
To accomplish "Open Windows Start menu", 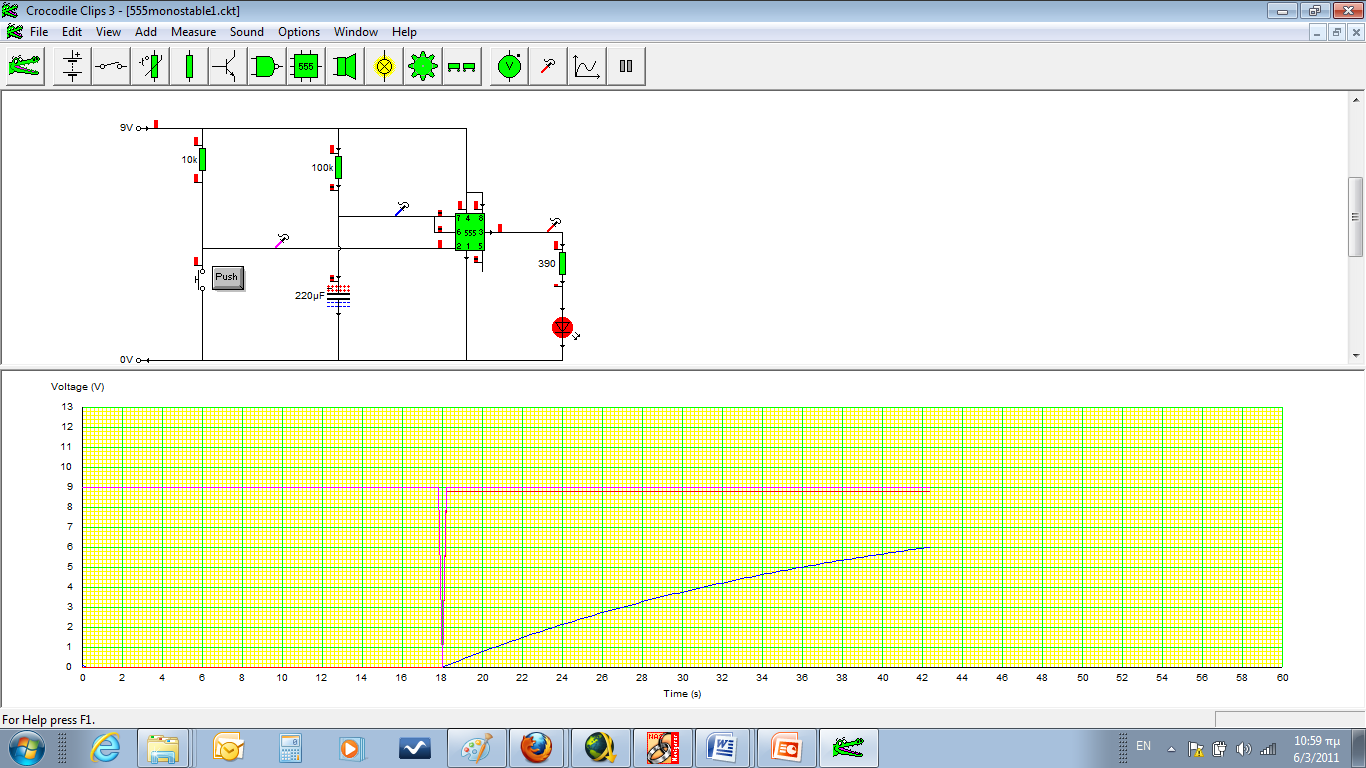I will coord(24,747).
